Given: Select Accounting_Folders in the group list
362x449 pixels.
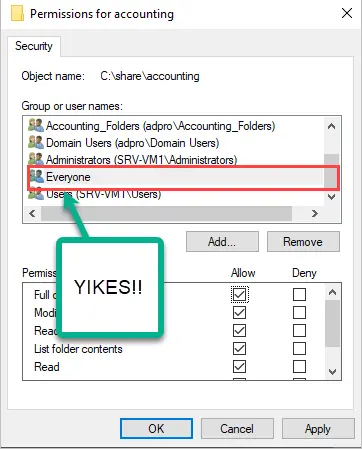Looking at the screenshot, I should click(x=160, y=126).
